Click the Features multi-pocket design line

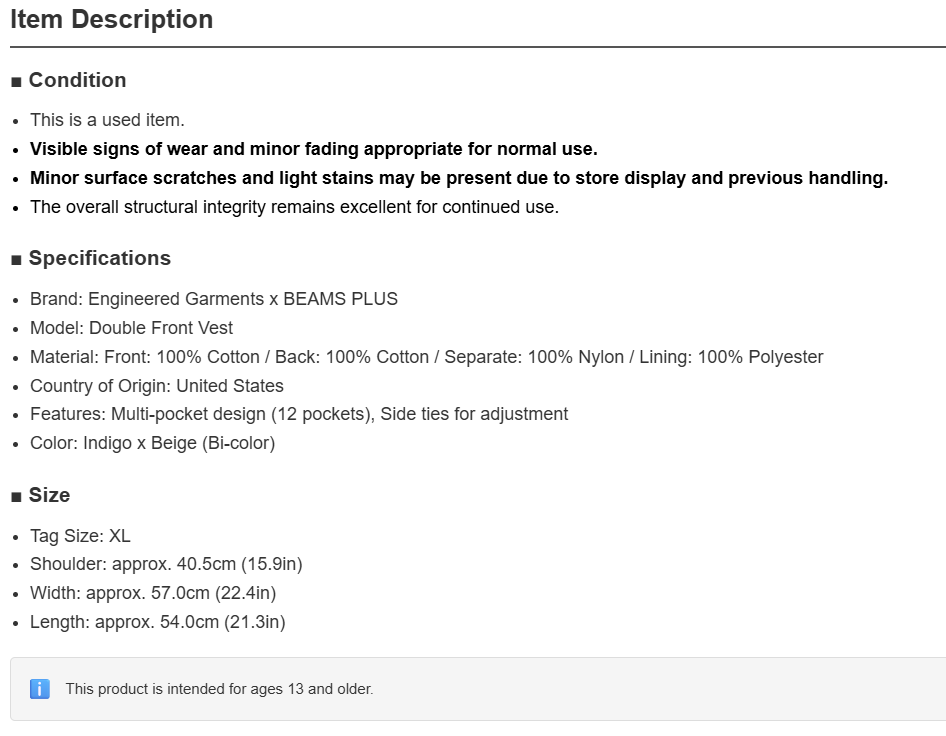299,414
